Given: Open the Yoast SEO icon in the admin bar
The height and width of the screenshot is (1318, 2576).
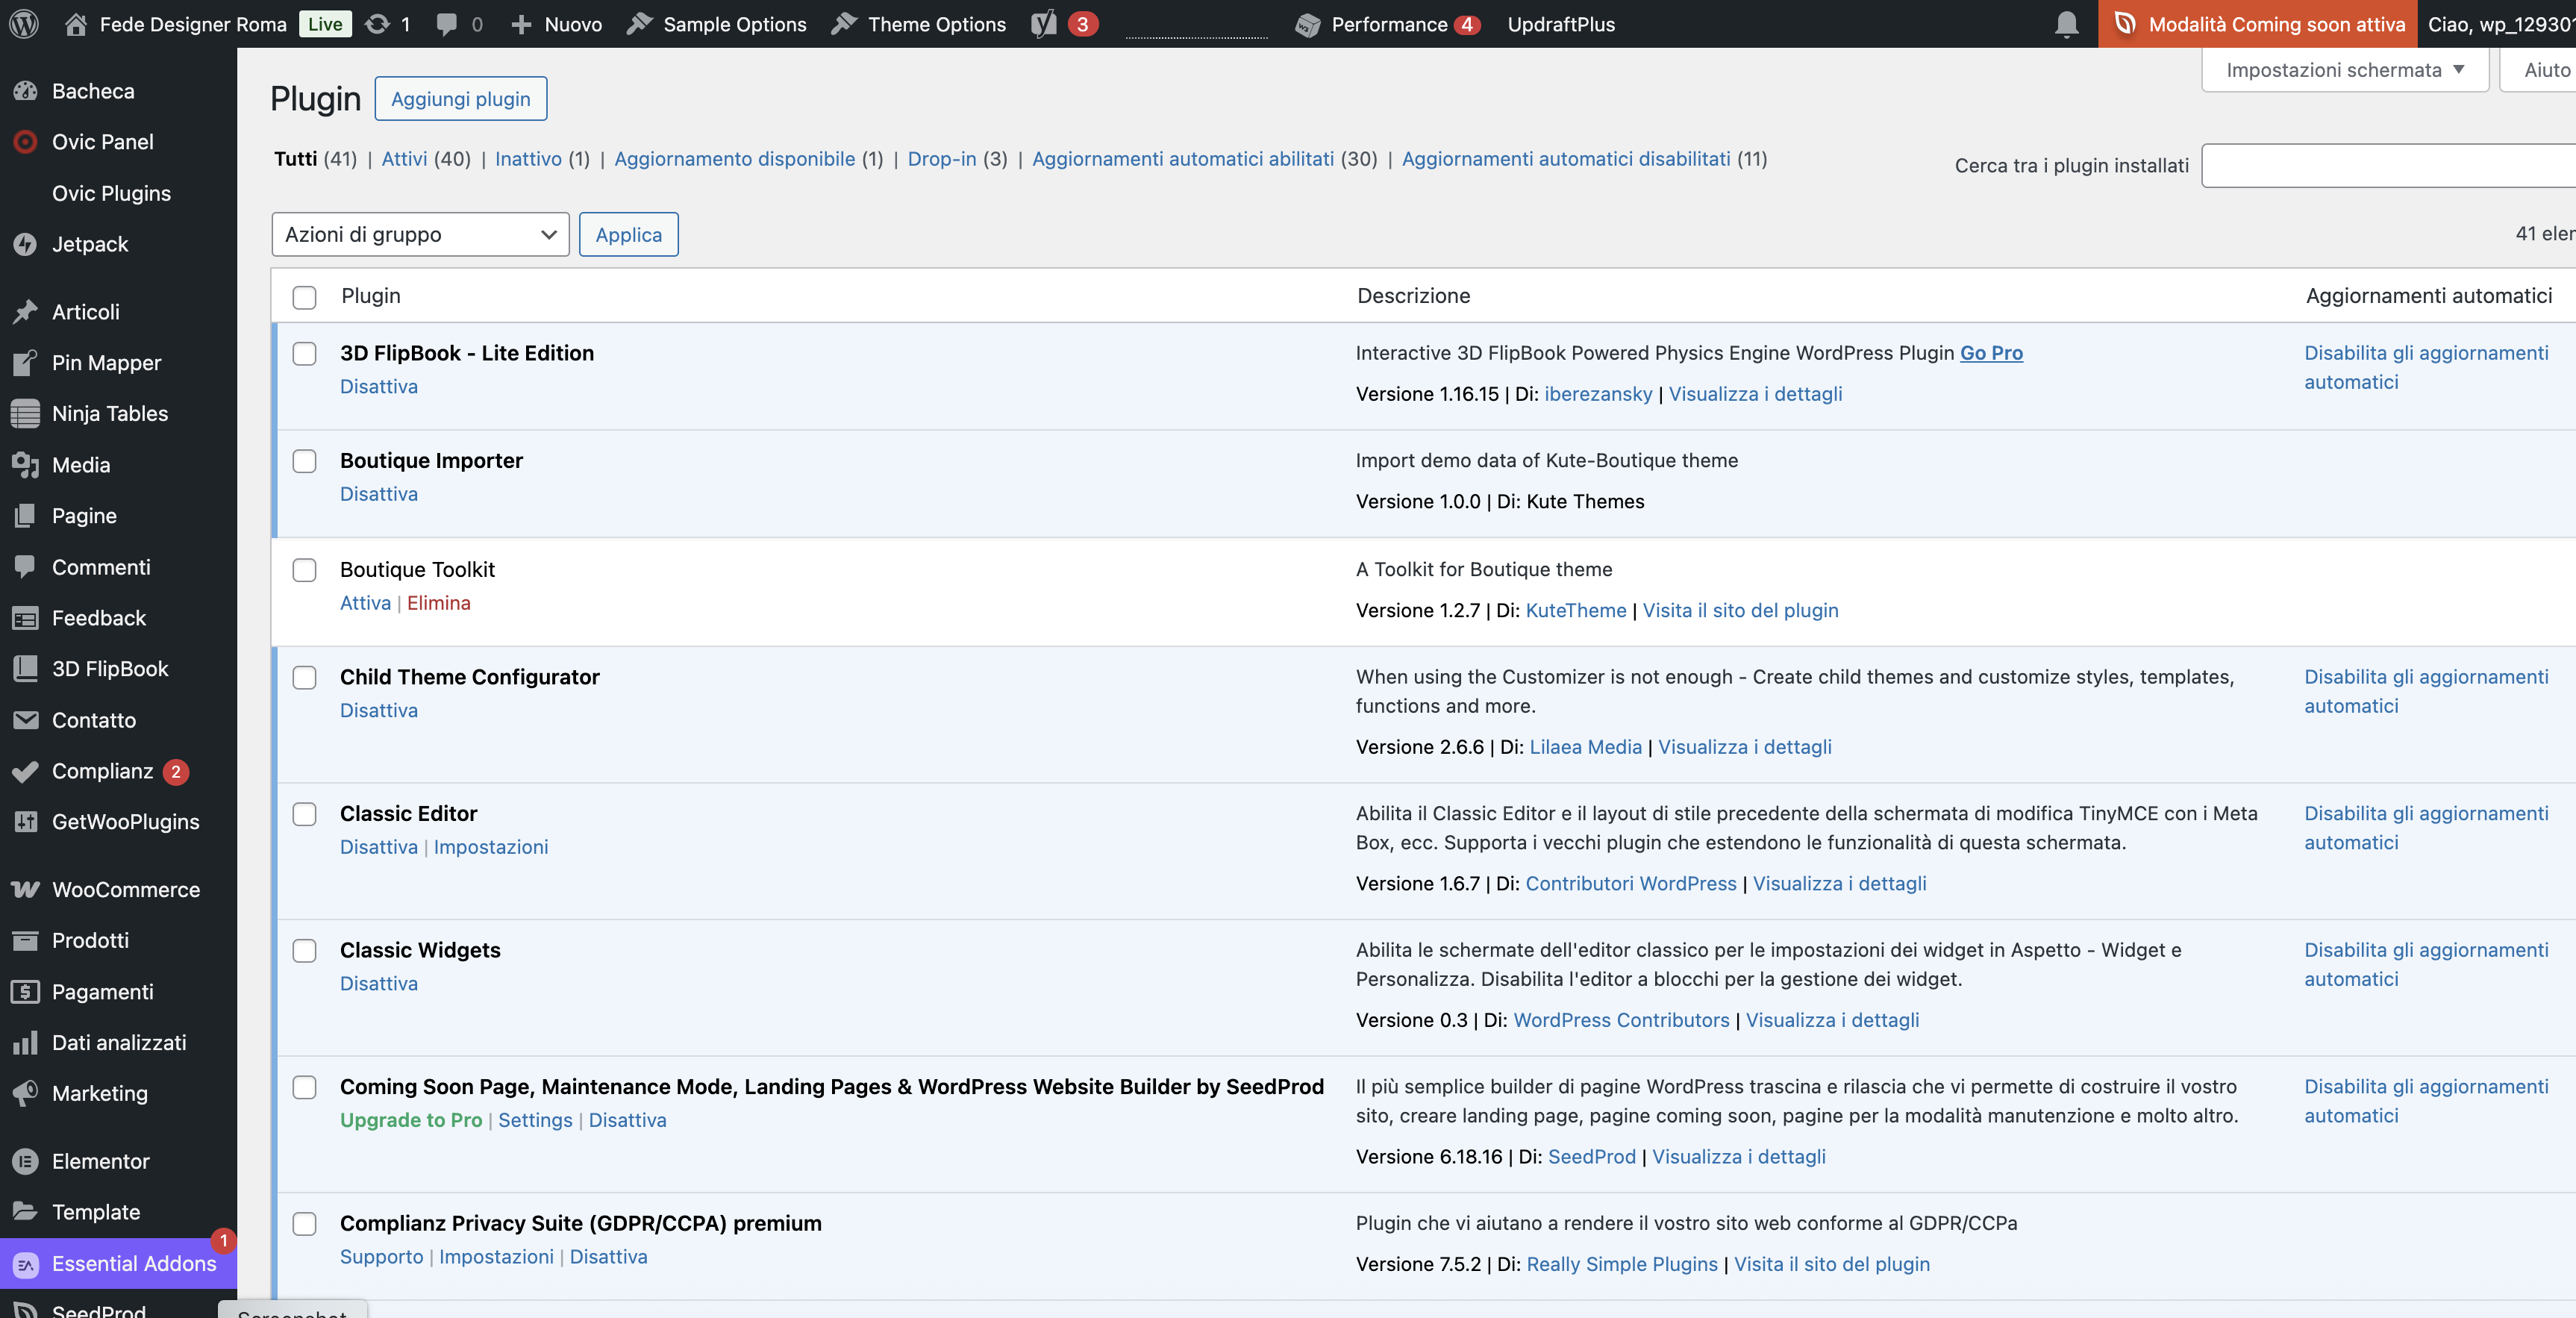Looking at the screenshot, I should (1044, 24).
